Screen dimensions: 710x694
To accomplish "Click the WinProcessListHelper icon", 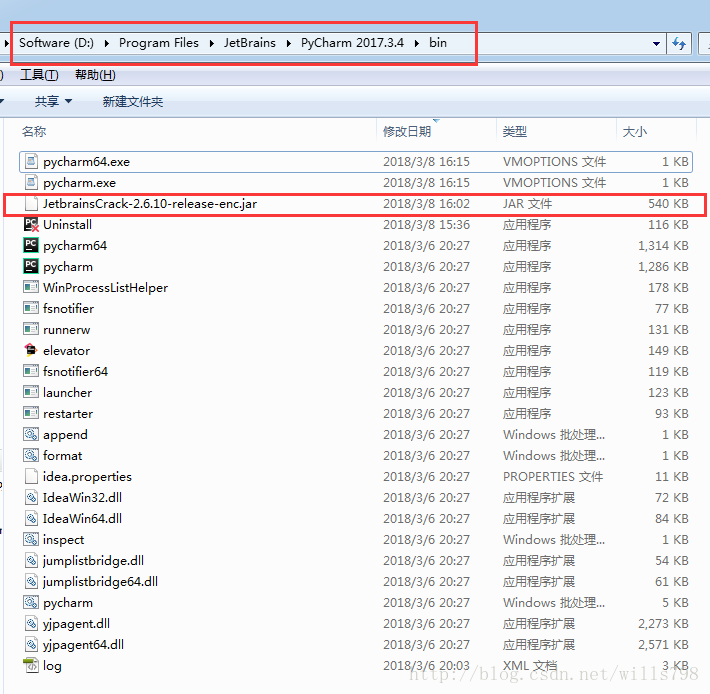I will [x=31, y=287].
